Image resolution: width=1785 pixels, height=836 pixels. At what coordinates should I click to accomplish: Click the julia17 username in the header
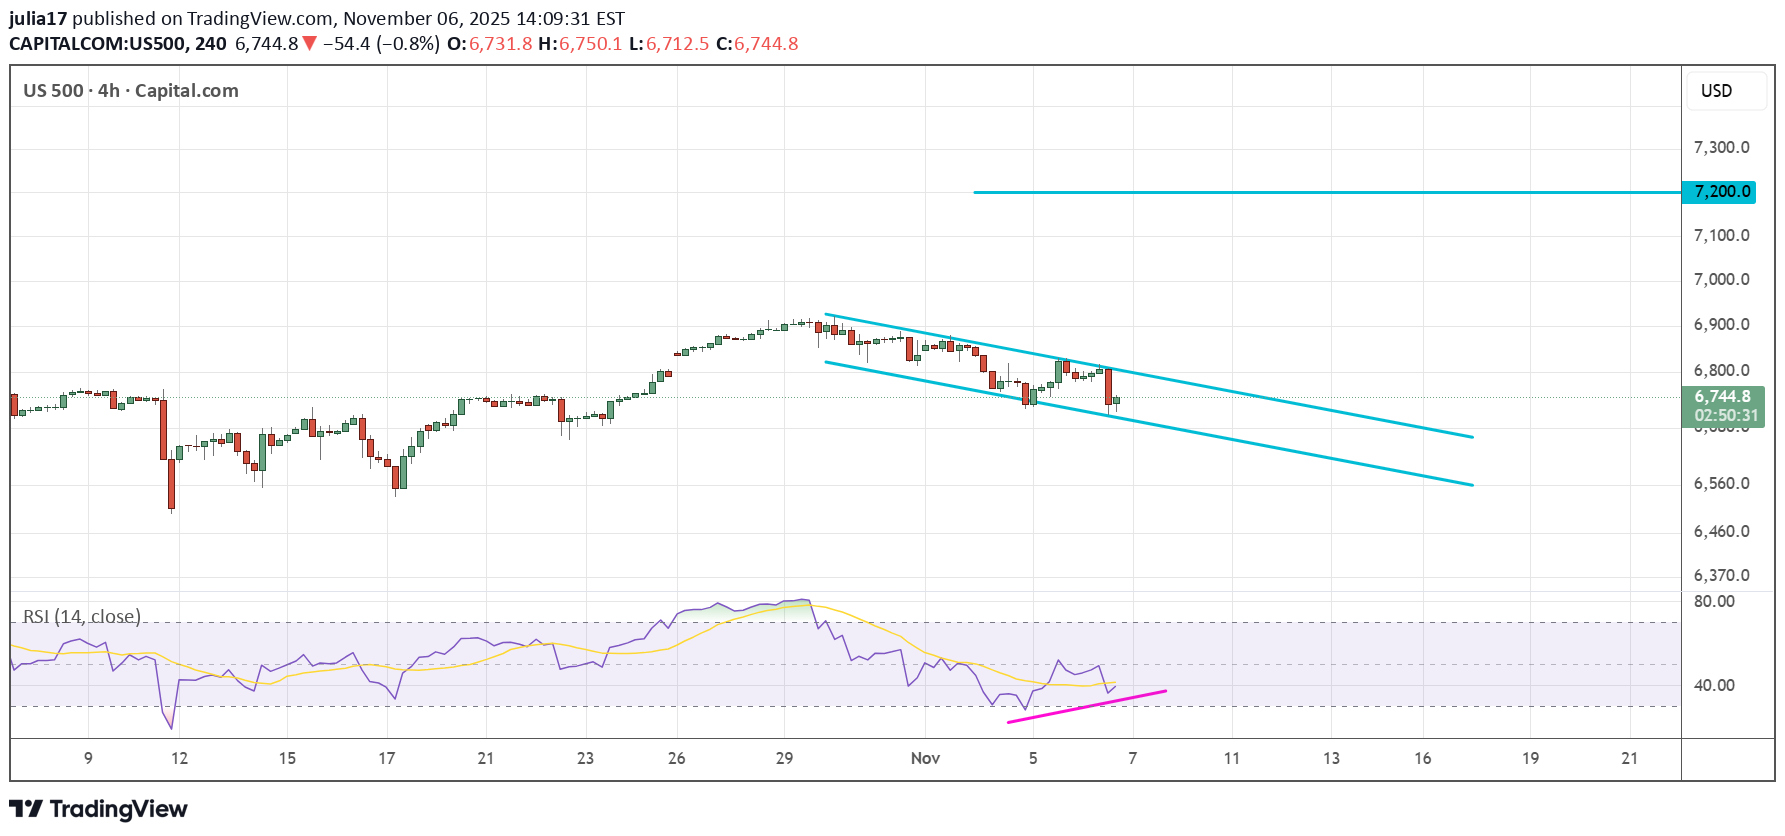[x=39, y=18]
